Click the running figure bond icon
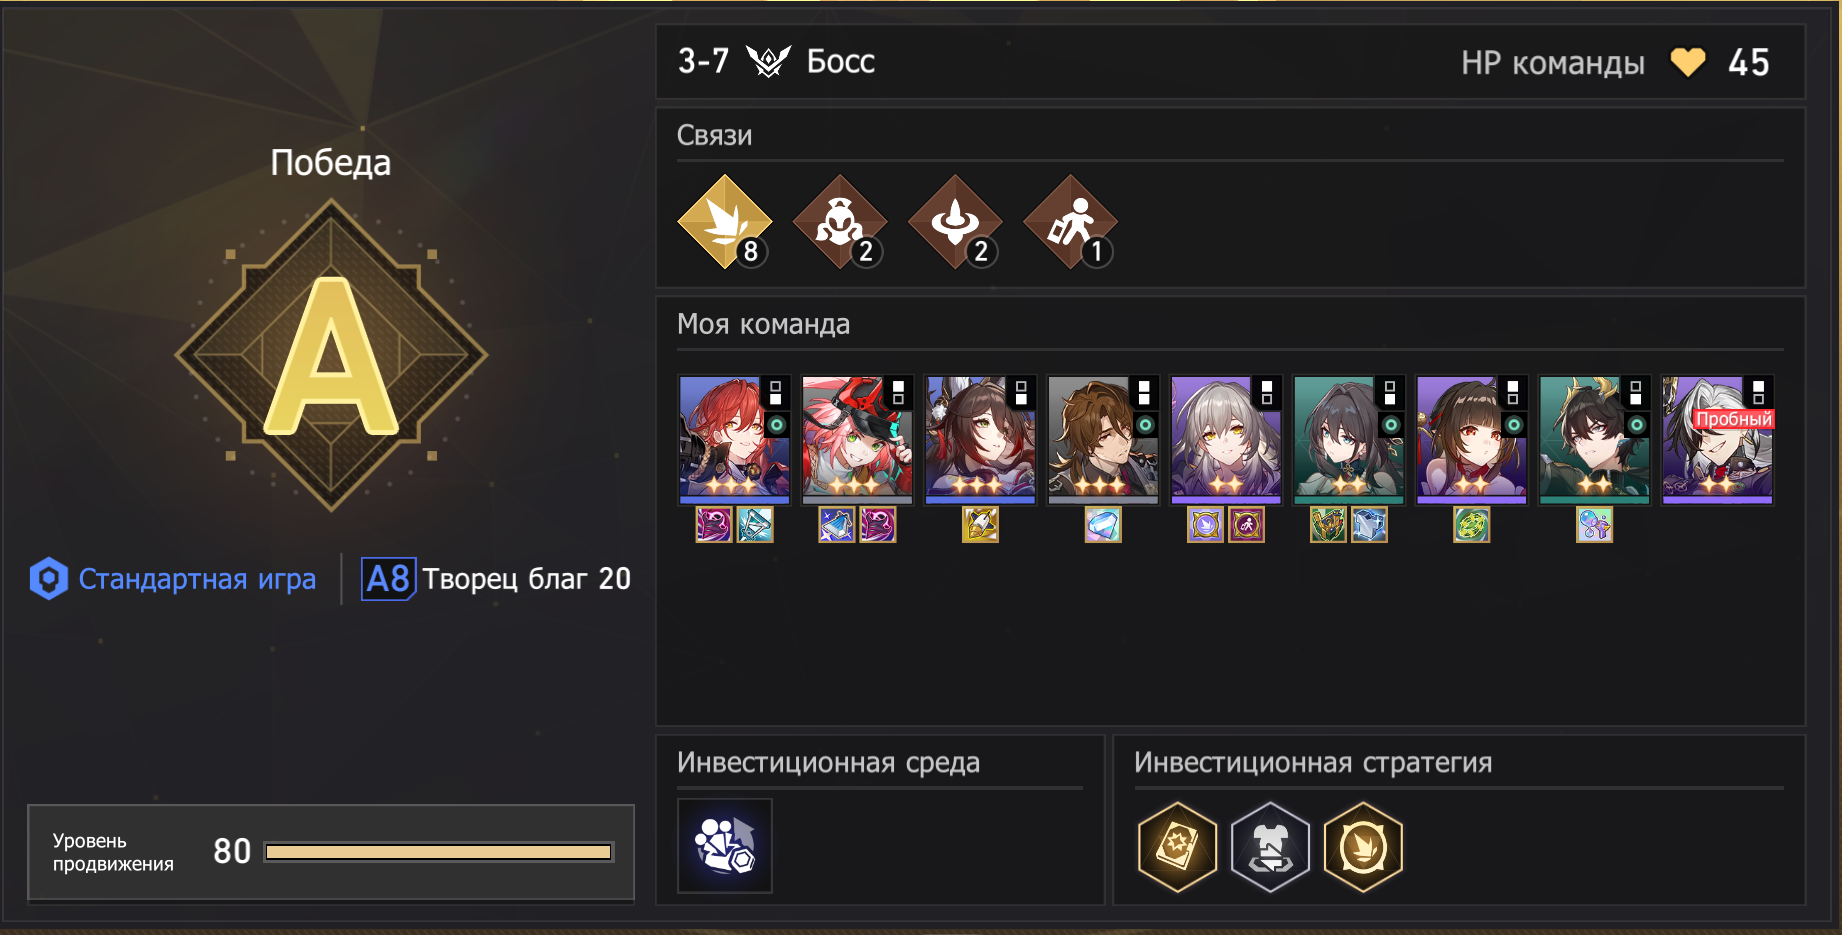The width and height of the screenshot is (1842, 935). [1071, 222]
